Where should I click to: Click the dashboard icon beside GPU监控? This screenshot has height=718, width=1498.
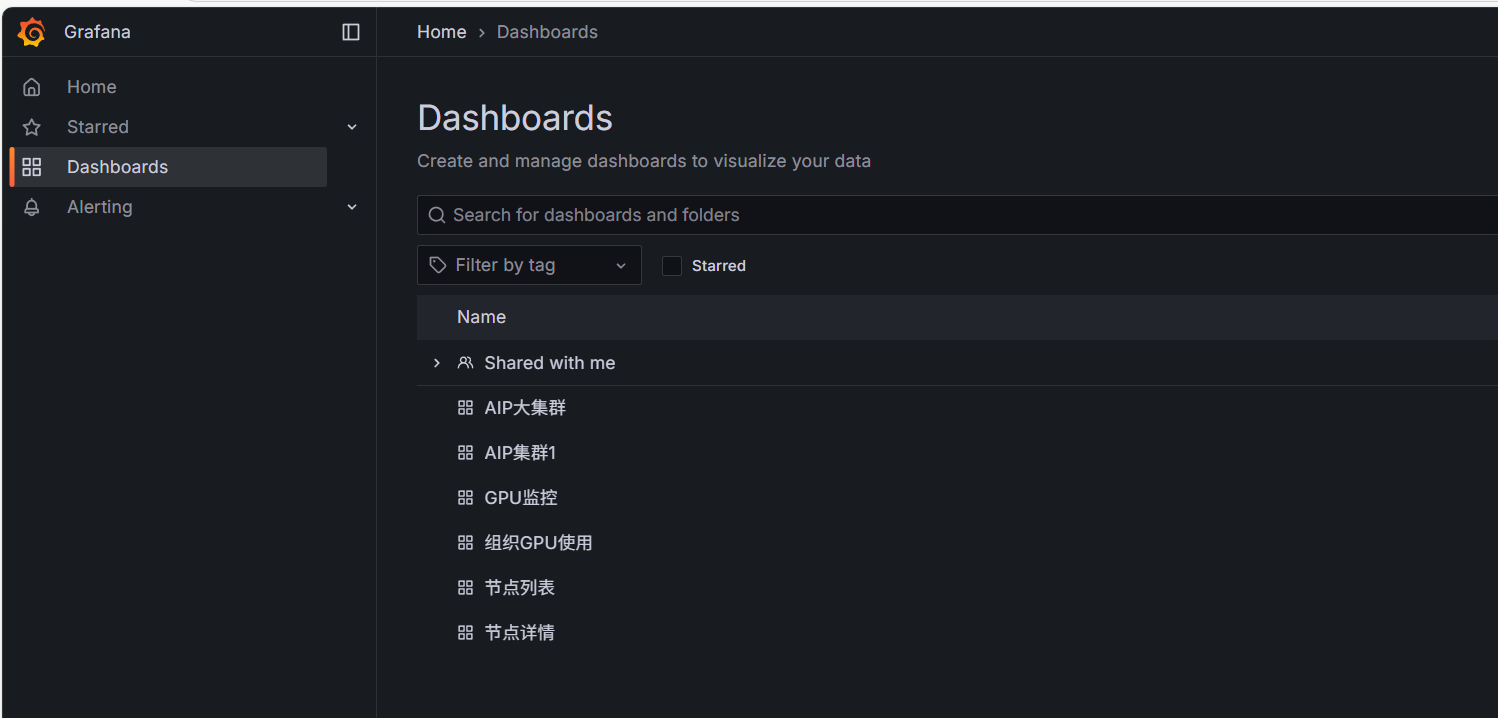point(465,498)
